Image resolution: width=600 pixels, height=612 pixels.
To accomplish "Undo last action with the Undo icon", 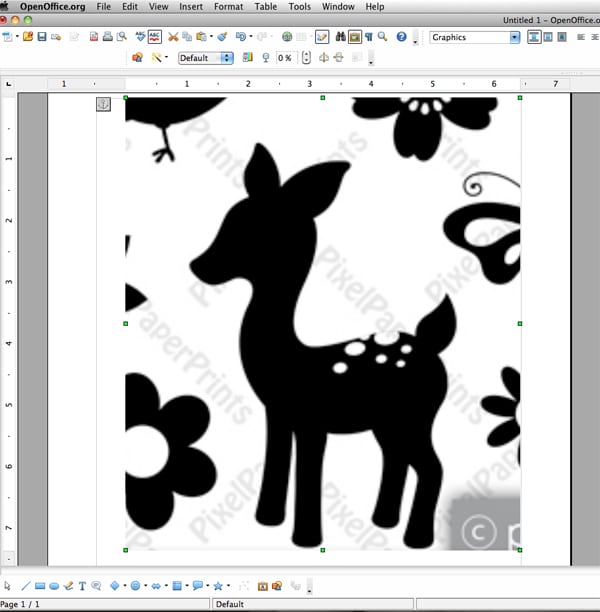I will pyautogui.click(x=240, y=37).
